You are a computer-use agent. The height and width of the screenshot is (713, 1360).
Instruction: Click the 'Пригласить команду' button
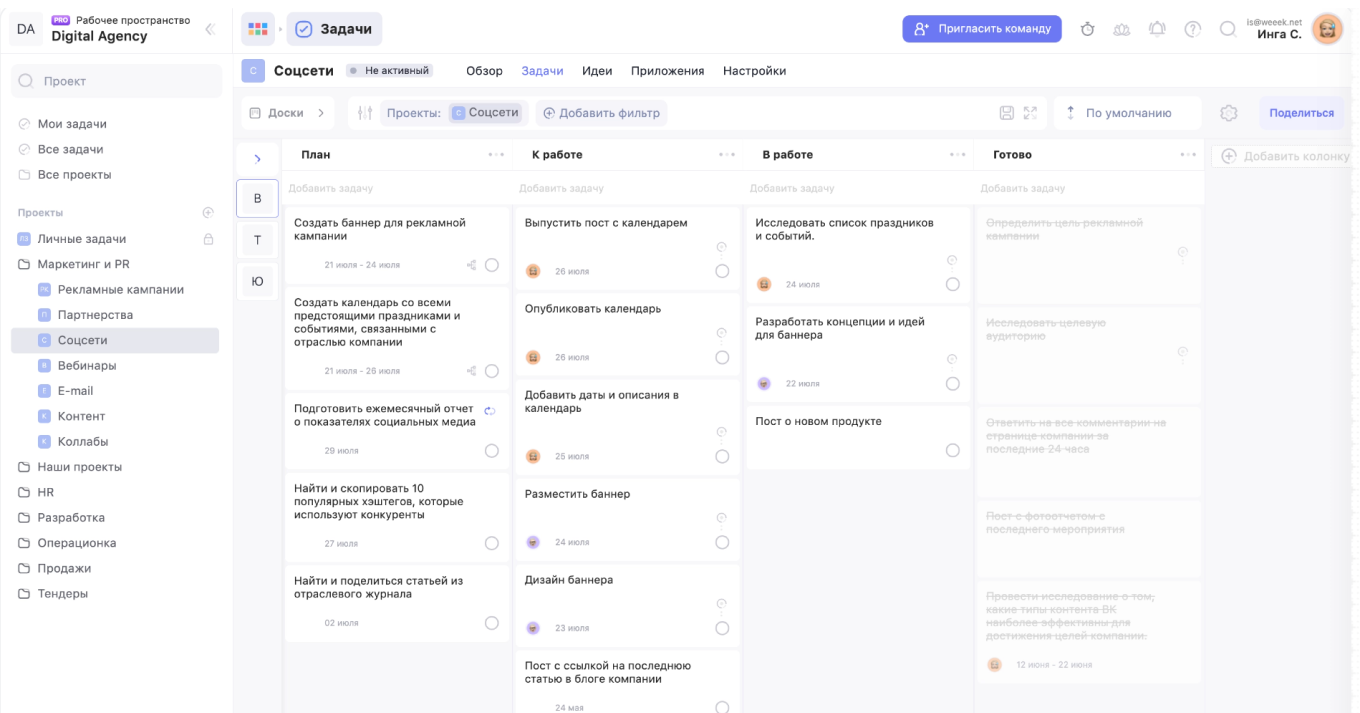tap(982, 29)
